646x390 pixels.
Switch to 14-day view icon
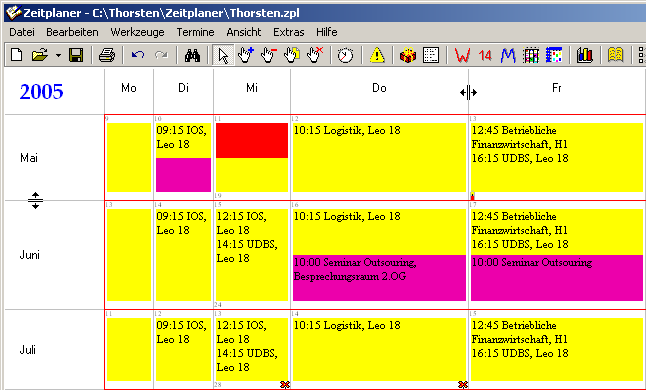tap(485, 55)
